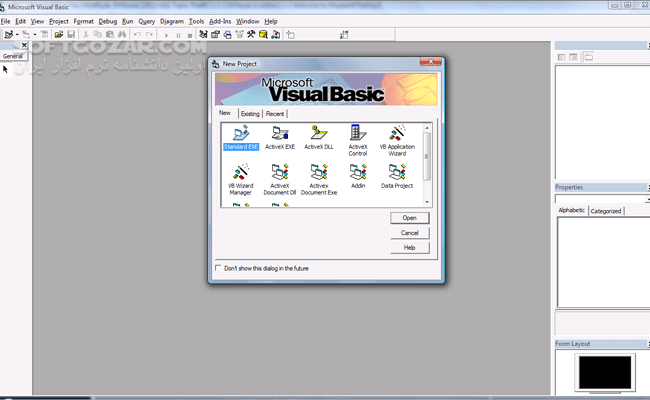Expand the Add Standard EXE Project dropdown arrow
The width and height of the screenshot is (650, 400).
[17, 35]
